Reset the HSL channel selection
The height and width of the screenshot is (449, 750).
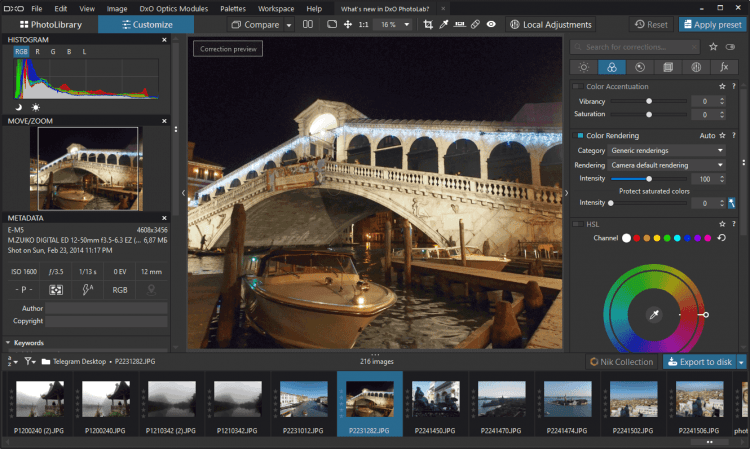click(721, 238)
